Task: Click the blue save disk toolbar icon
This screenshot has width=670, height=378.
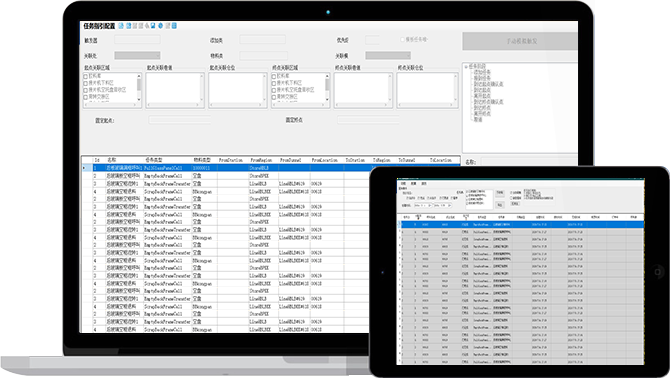Action: 153,26
